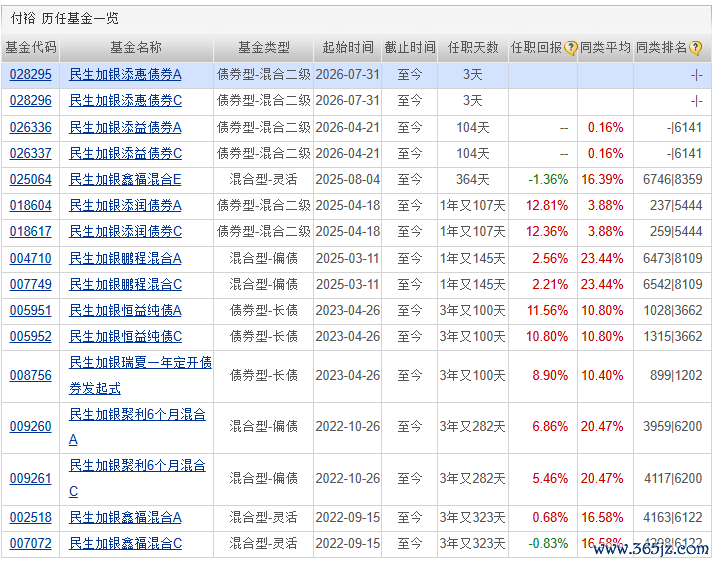The height and width of the screenshot is (564, 716).
Task: Click the 基金代码 column header
Action: (x=31, y=47)
